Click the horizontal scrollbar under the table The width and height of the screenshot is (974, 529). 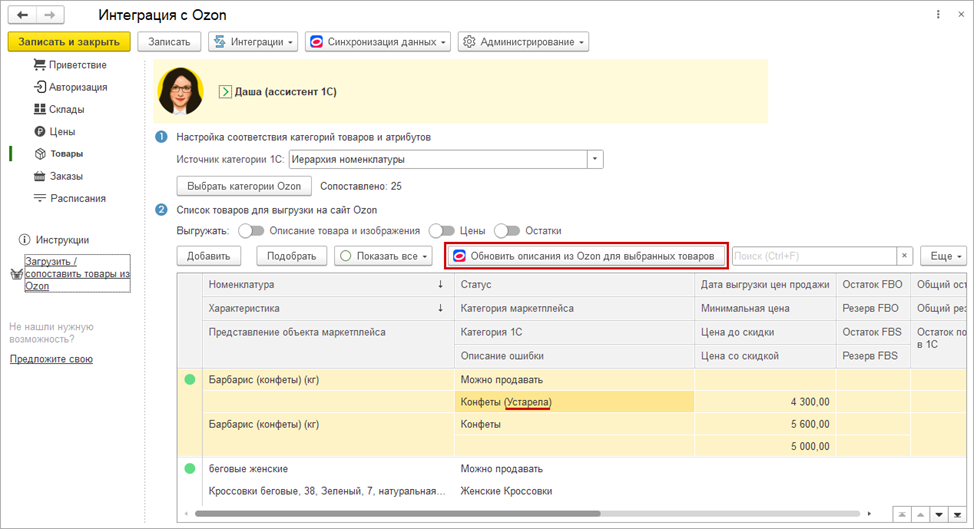pos(500,513)
